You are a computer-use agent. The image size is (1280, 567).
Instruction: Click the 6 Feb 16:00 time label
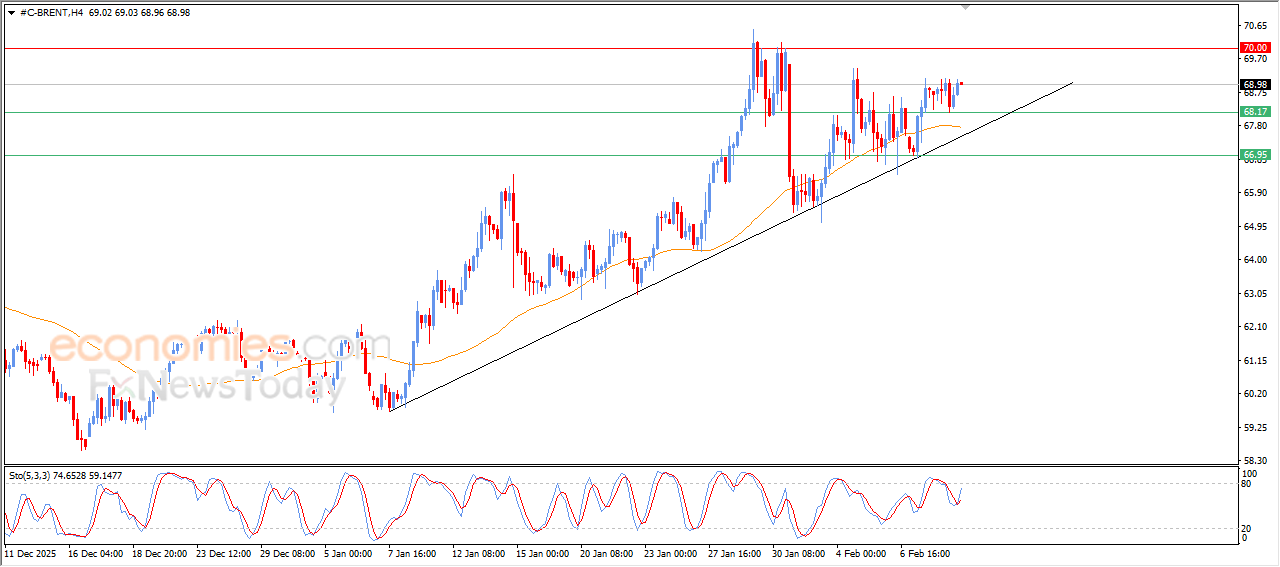coord(923,552)
